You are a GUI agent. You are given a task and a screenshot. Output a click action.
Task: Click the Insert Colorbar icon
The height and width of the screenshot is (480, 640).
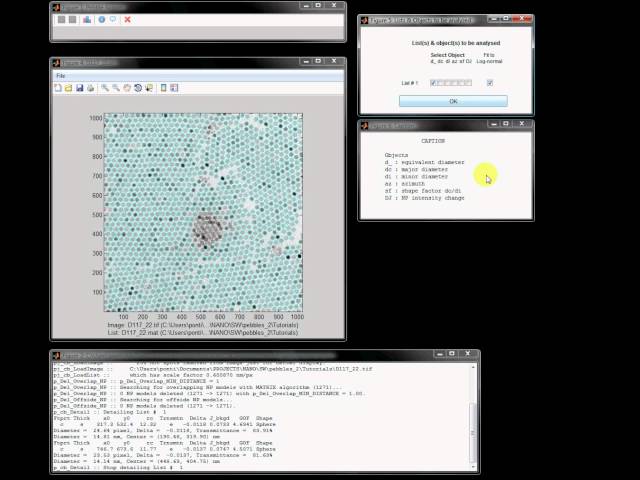coord(164,88)
